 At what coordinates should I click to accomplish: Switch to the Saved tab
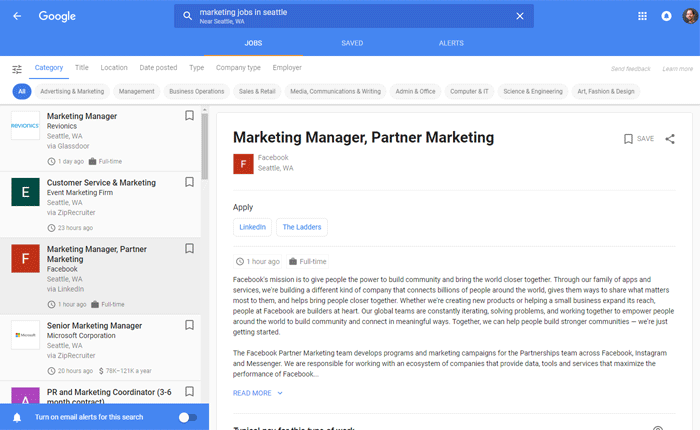click(x=352, y=43)
